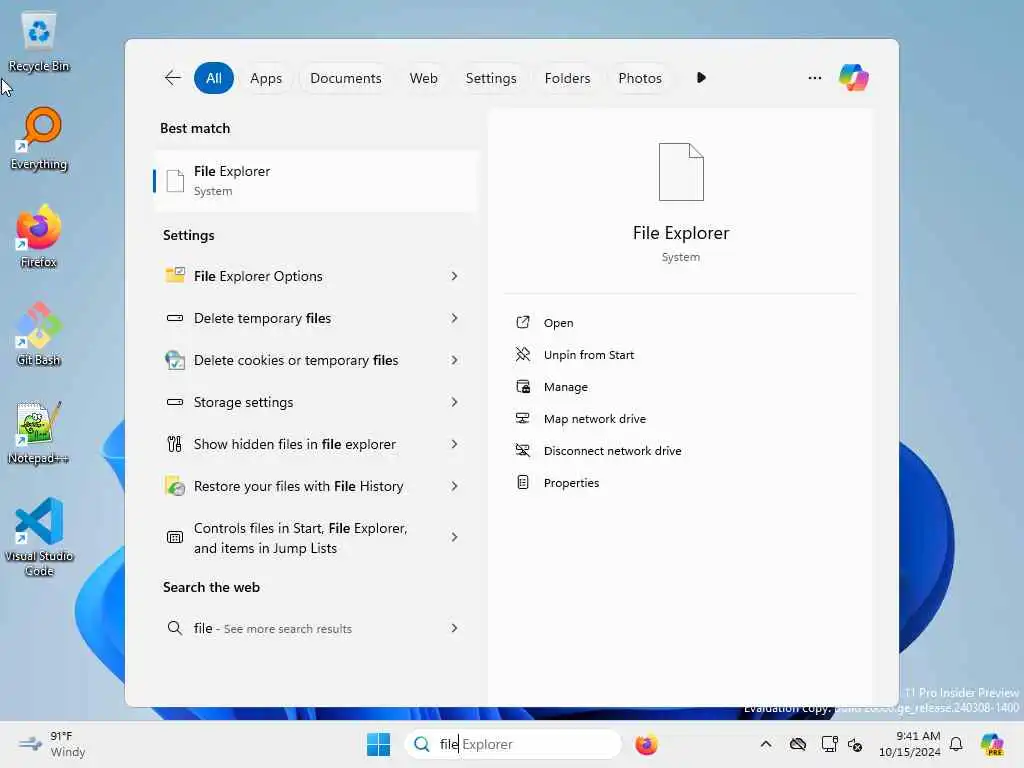Click the cloud sync tray icon
The image size is (1024, 768).
[797, 744]
